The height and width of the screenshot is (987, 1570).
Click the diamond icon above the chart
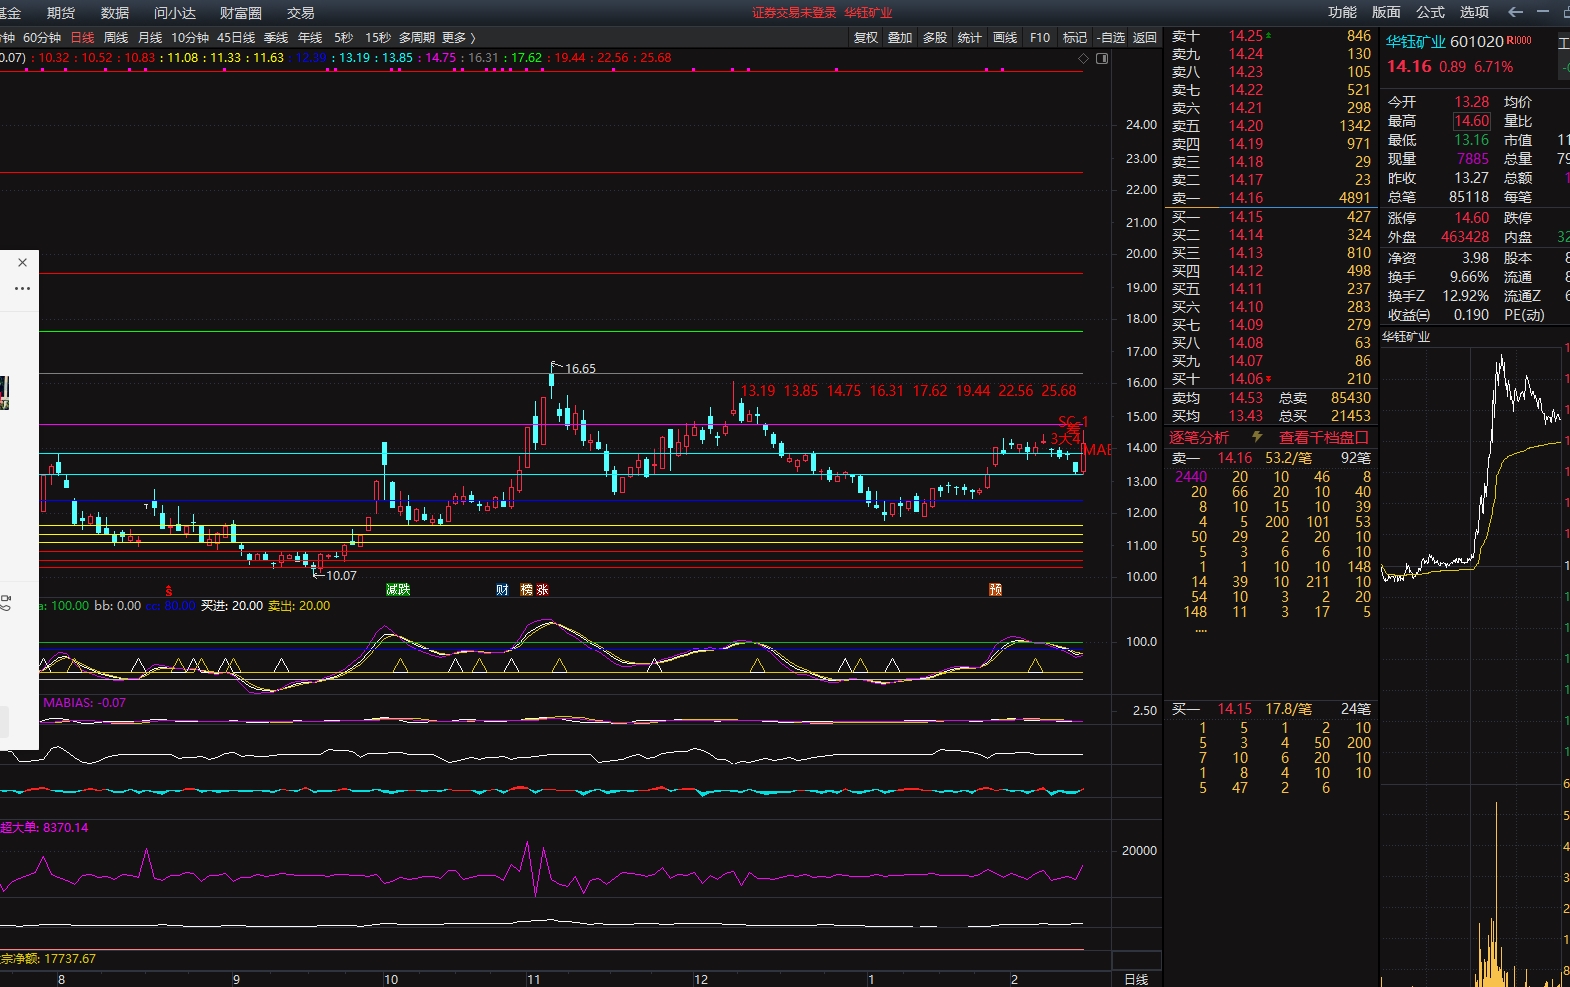[x=1083, y=59]
